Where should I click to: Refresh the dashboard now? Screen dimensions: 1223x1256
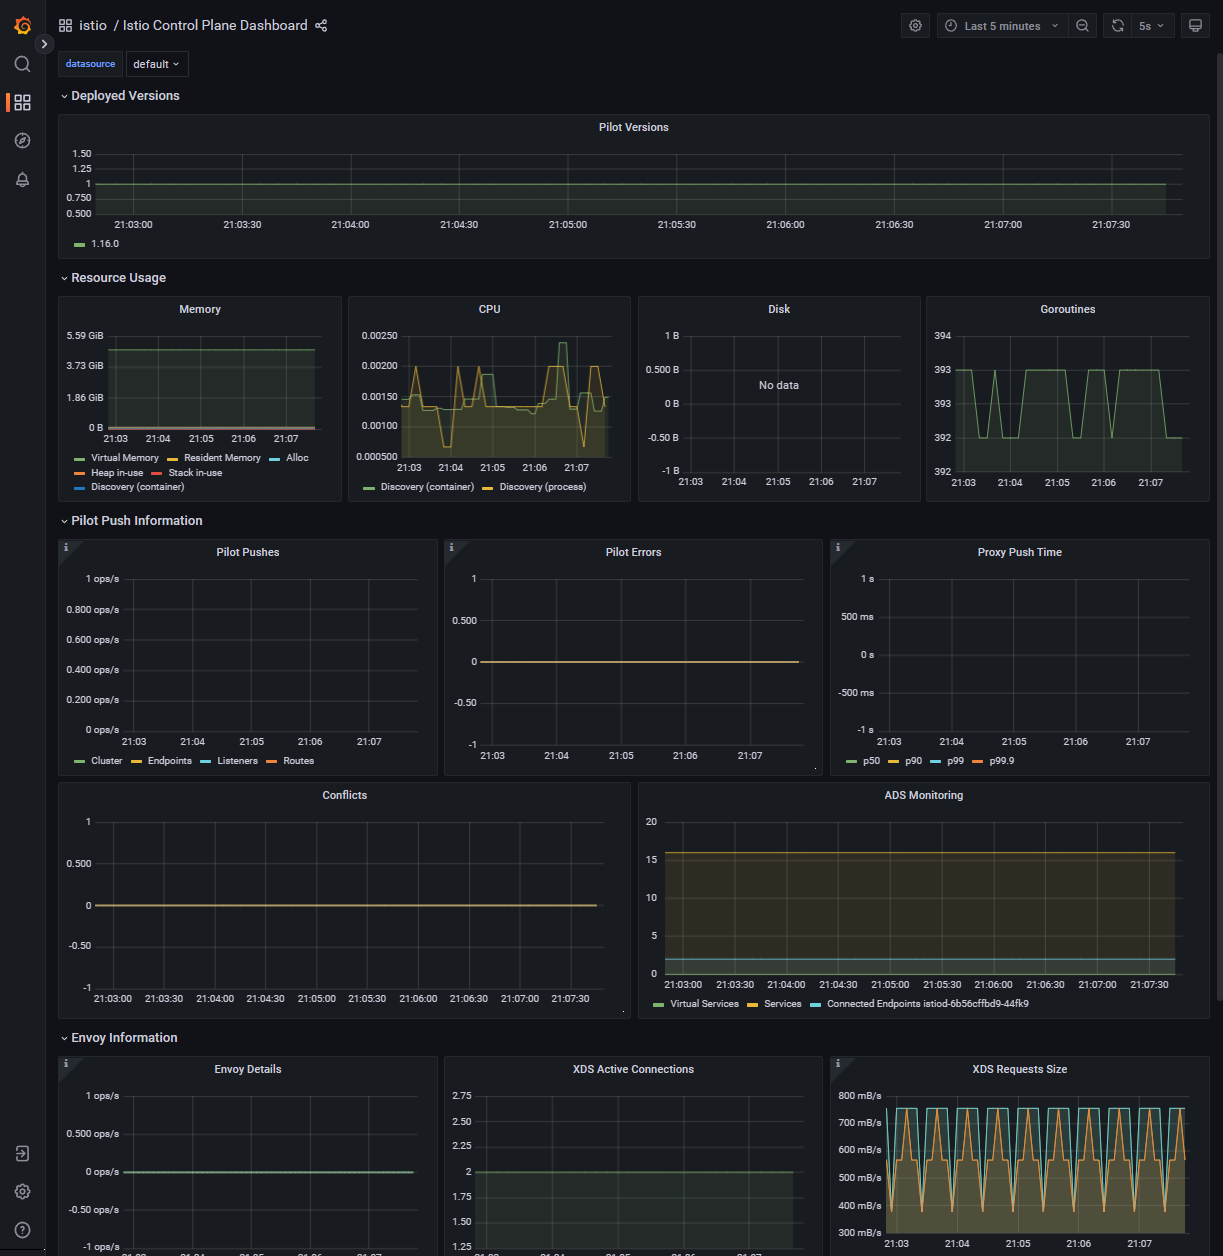pos(1118,26)
